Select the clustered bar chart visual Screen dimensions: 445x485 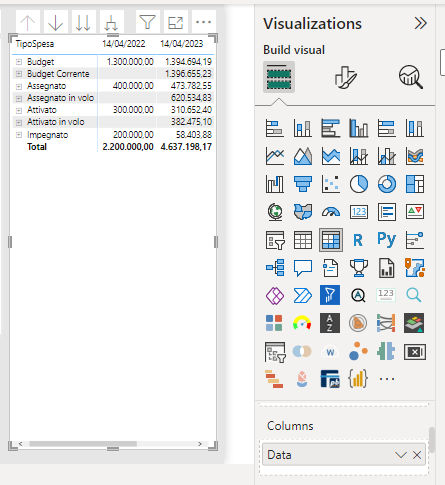[331, 128]
